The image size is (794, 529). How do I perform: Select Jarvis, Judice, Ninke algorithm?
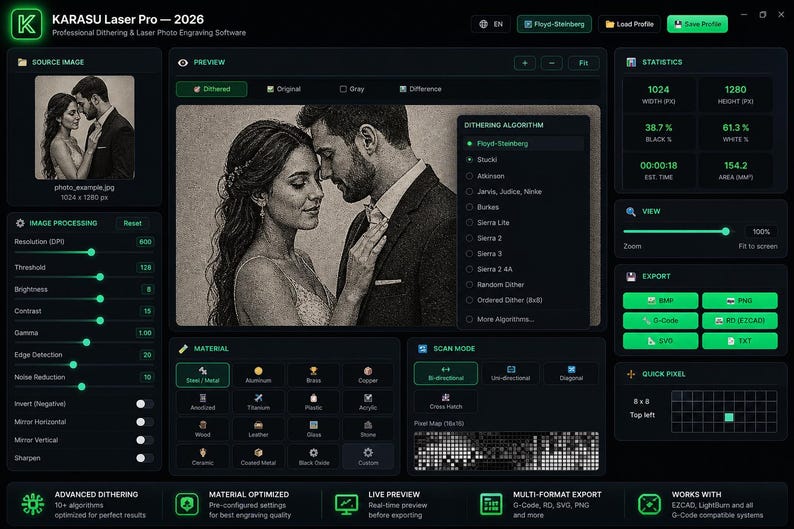pos(524,191)
